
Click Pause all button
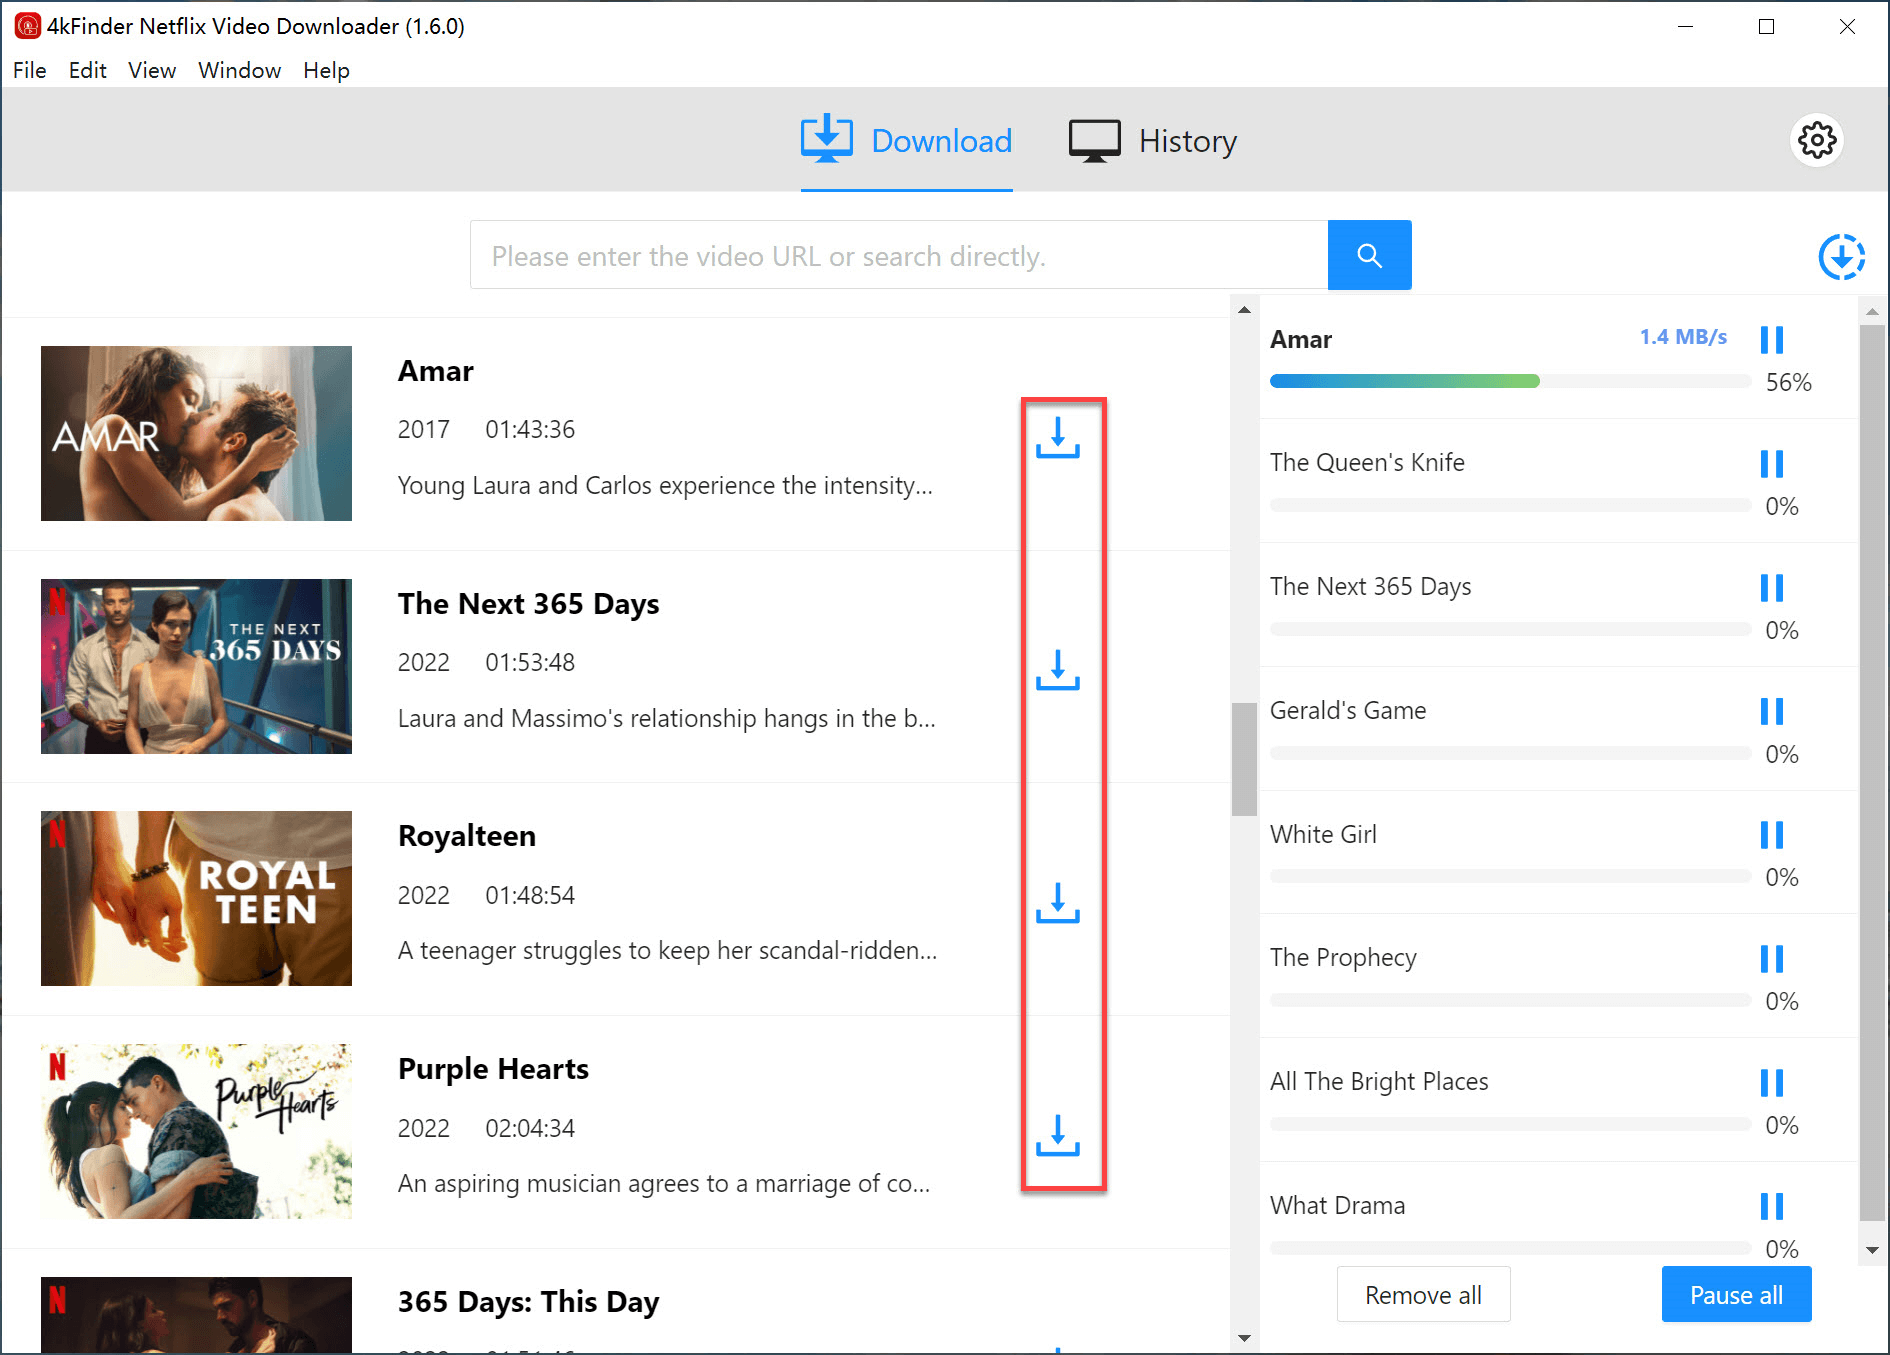pyautogui.click(x=1736, y=1294)
